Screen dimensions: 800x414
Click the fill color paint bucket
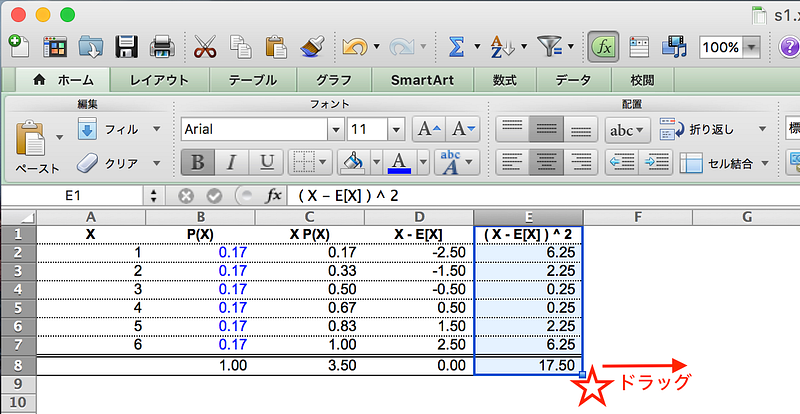pos(353,163)
